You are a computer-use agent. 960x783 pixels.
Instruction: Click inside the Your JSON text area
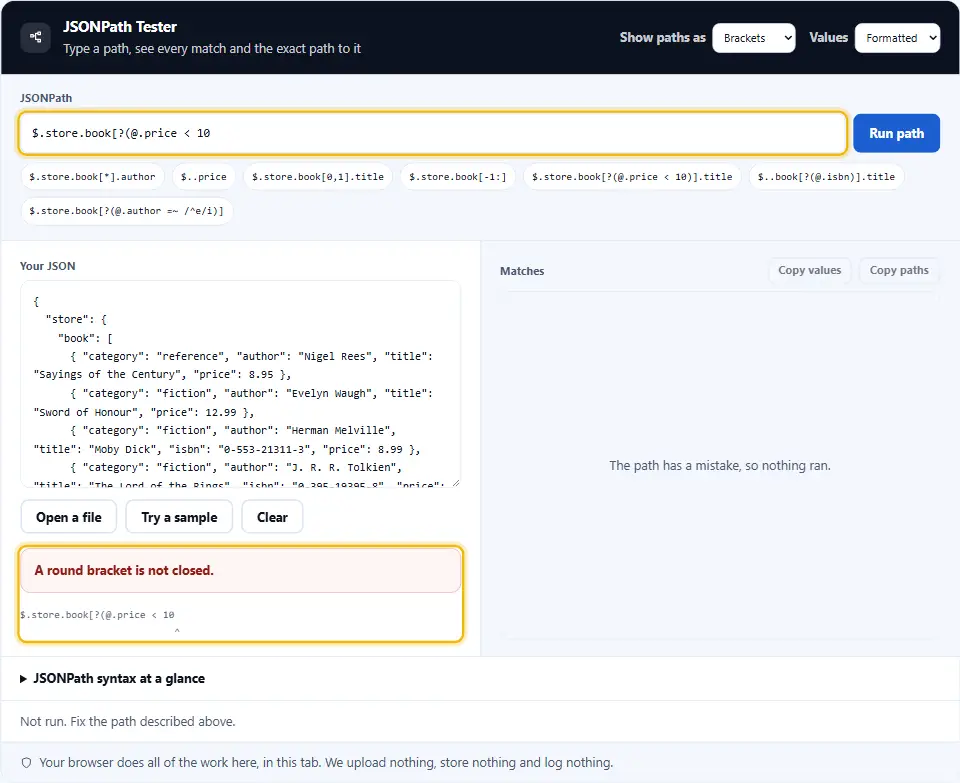(240, 384)
